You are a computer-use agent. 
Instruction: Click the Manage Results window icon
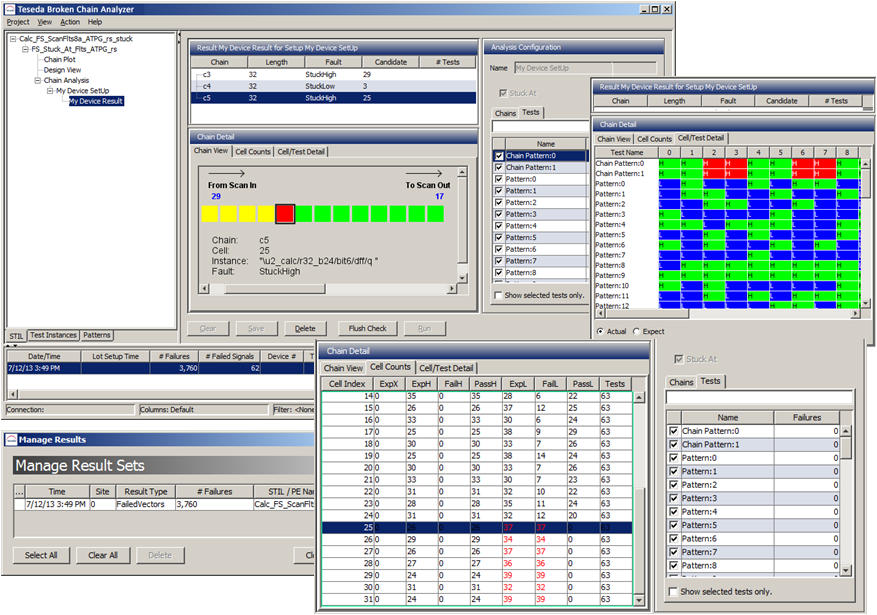(x=11, y=440)
